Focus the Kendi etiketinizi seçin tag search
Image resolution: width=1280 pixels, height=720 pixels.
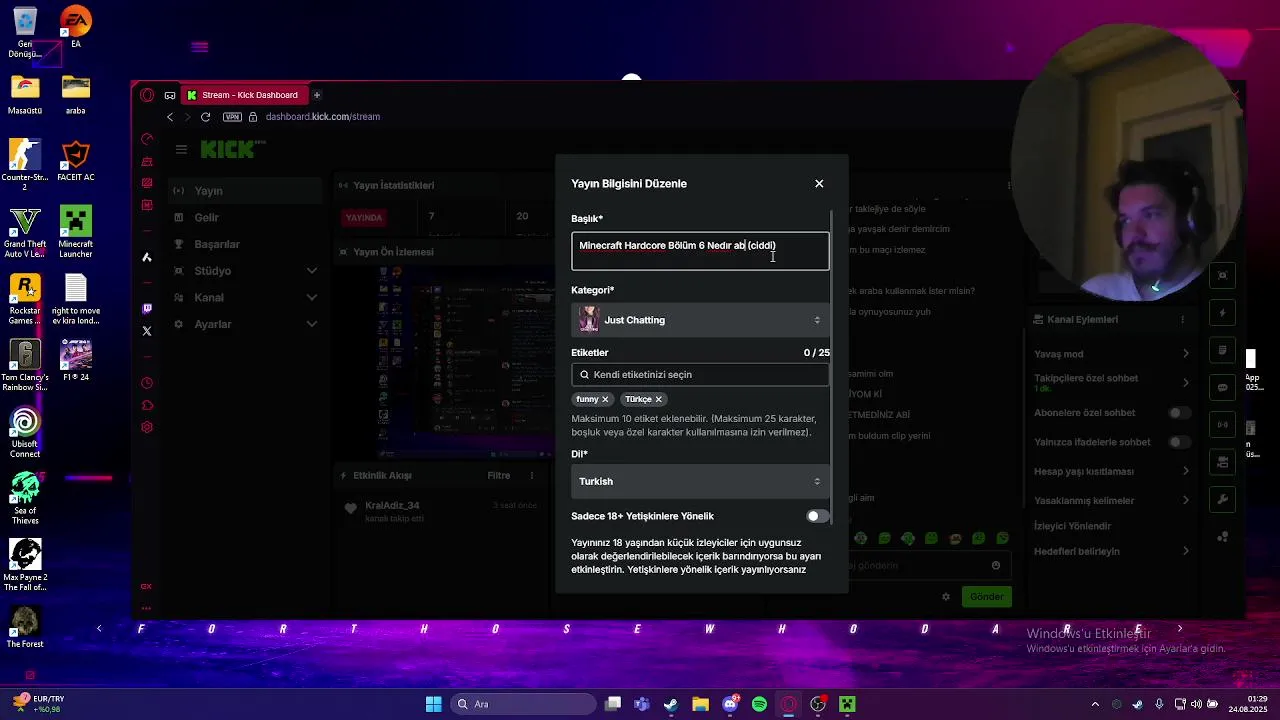click(700, 375)
